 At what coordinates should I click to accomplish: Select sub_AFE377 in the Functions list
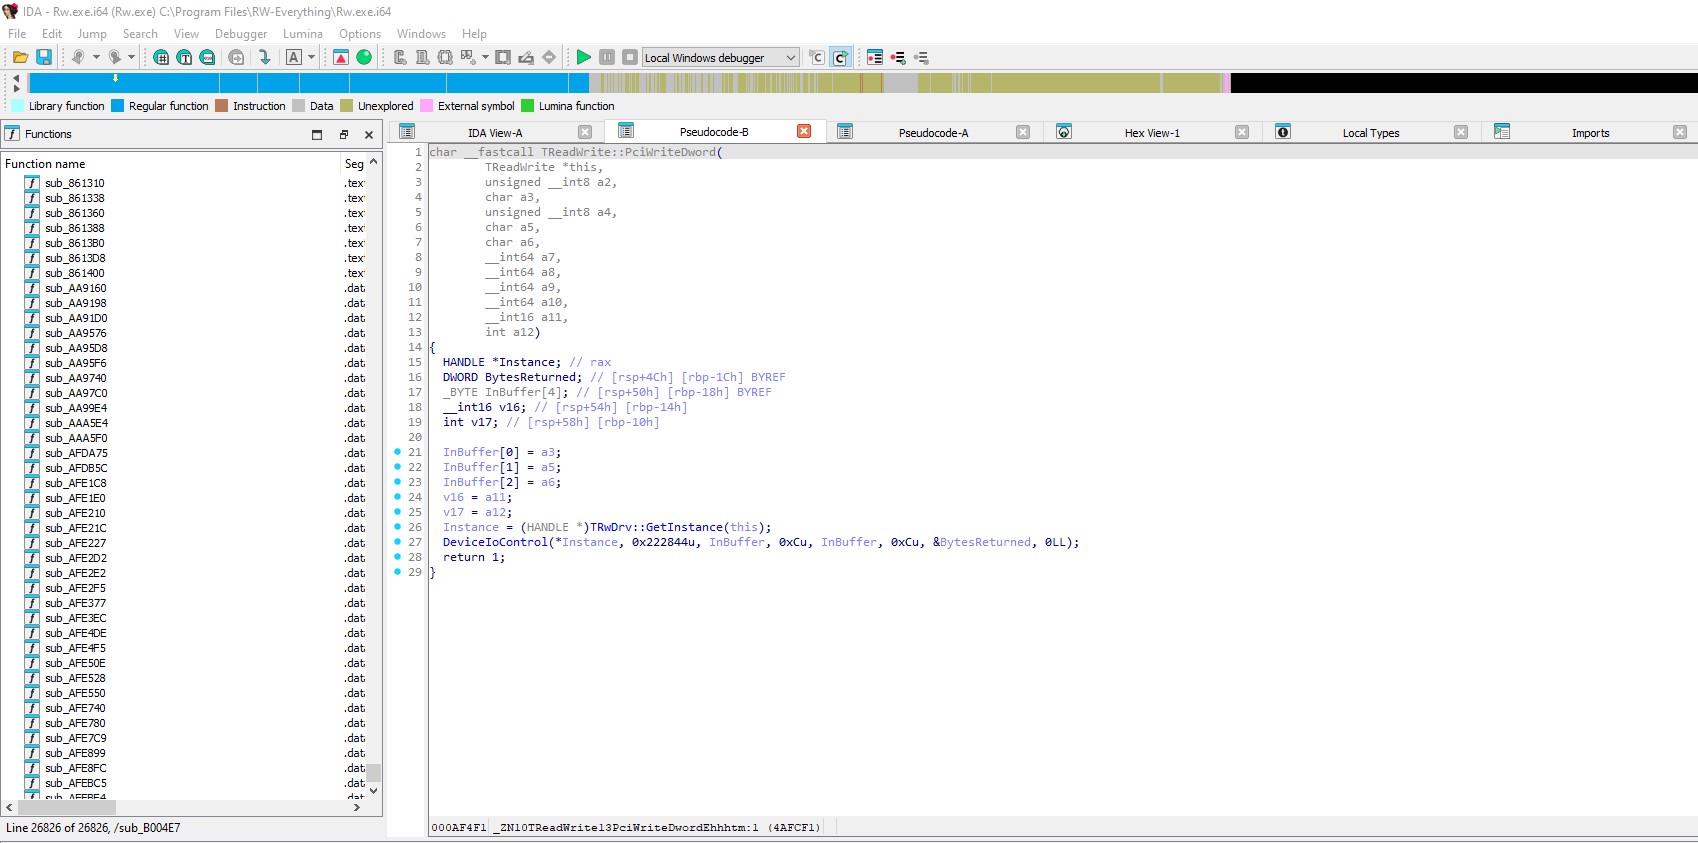click(x=75, y=603)
